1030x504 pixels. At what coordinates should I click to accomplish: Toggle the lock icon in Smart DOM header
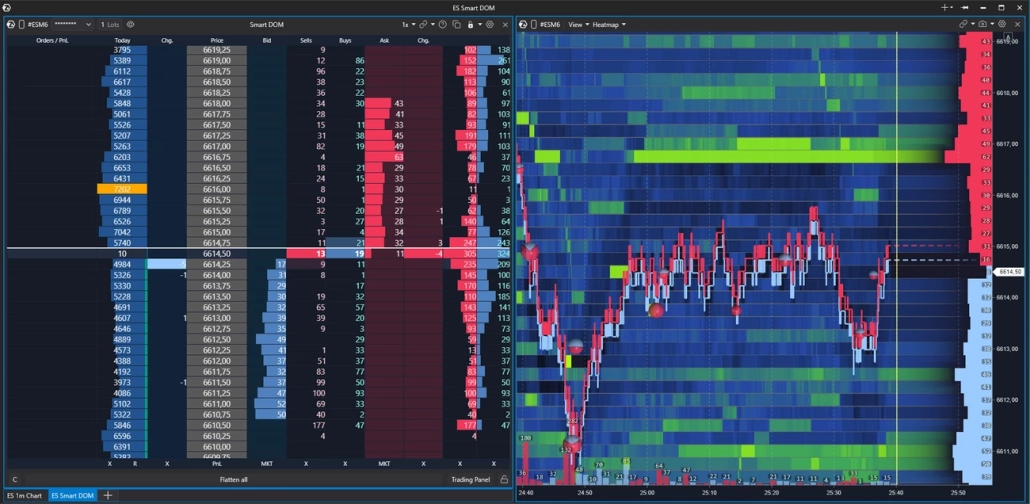coord(470,24)
